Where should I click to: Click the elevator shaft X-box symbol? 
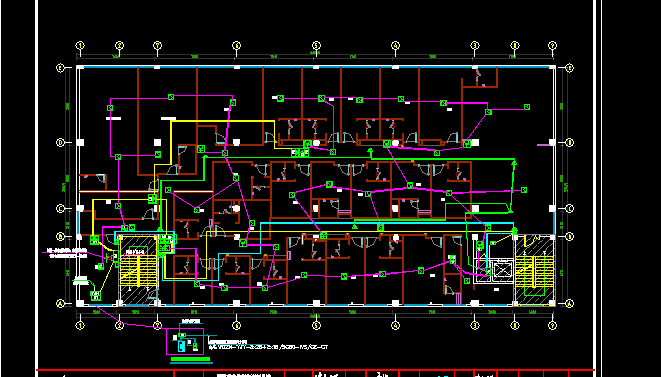coord(502,269)
